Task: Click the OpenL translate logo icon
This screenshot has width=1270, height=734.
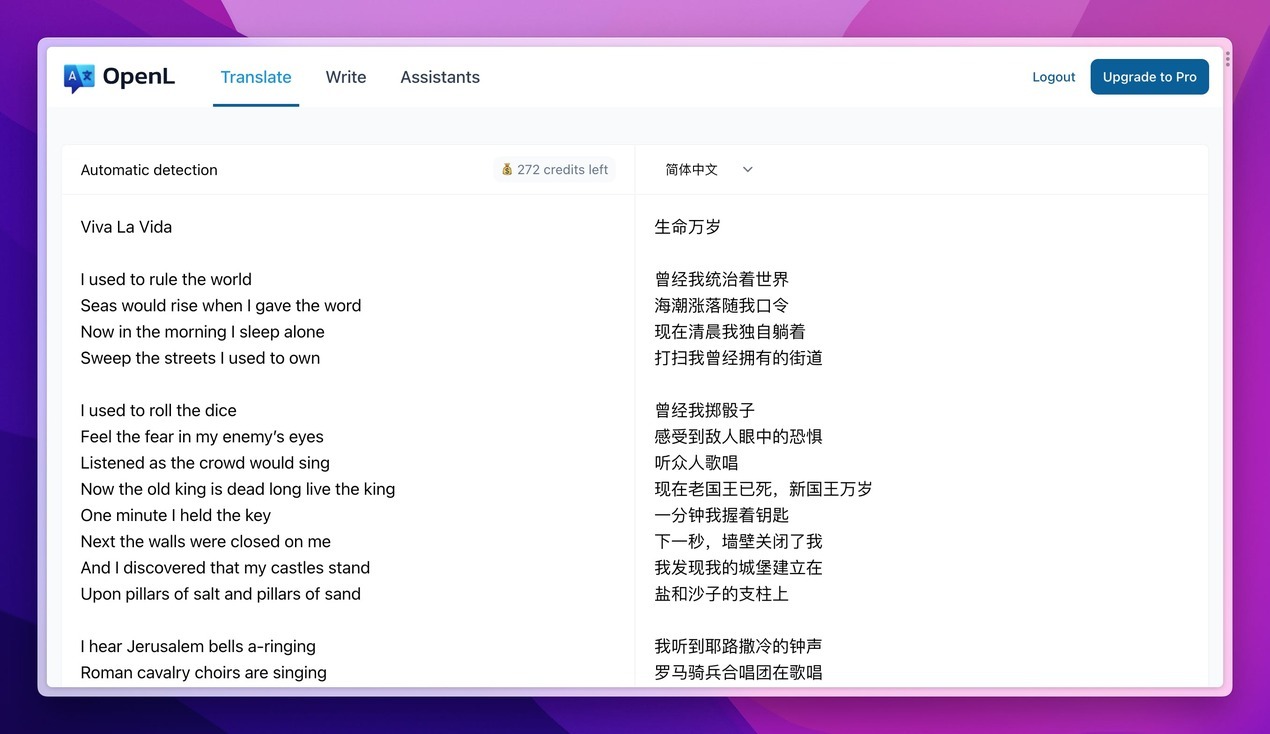Action: tap(79, 78)
